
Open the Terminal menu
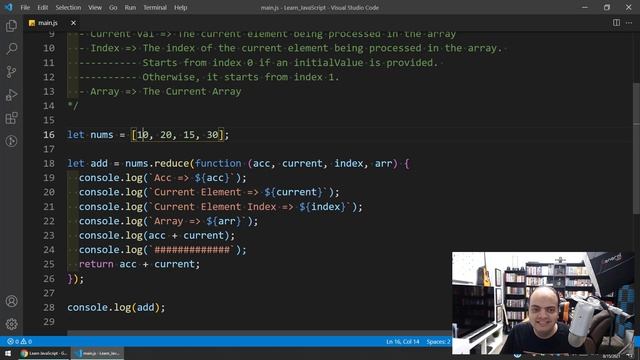155,7
